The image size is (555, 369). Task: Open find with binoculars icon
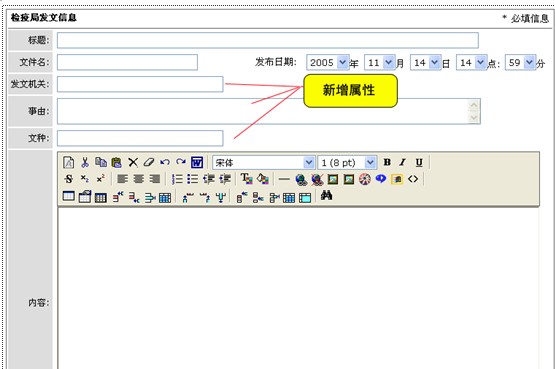click(326, 195)
